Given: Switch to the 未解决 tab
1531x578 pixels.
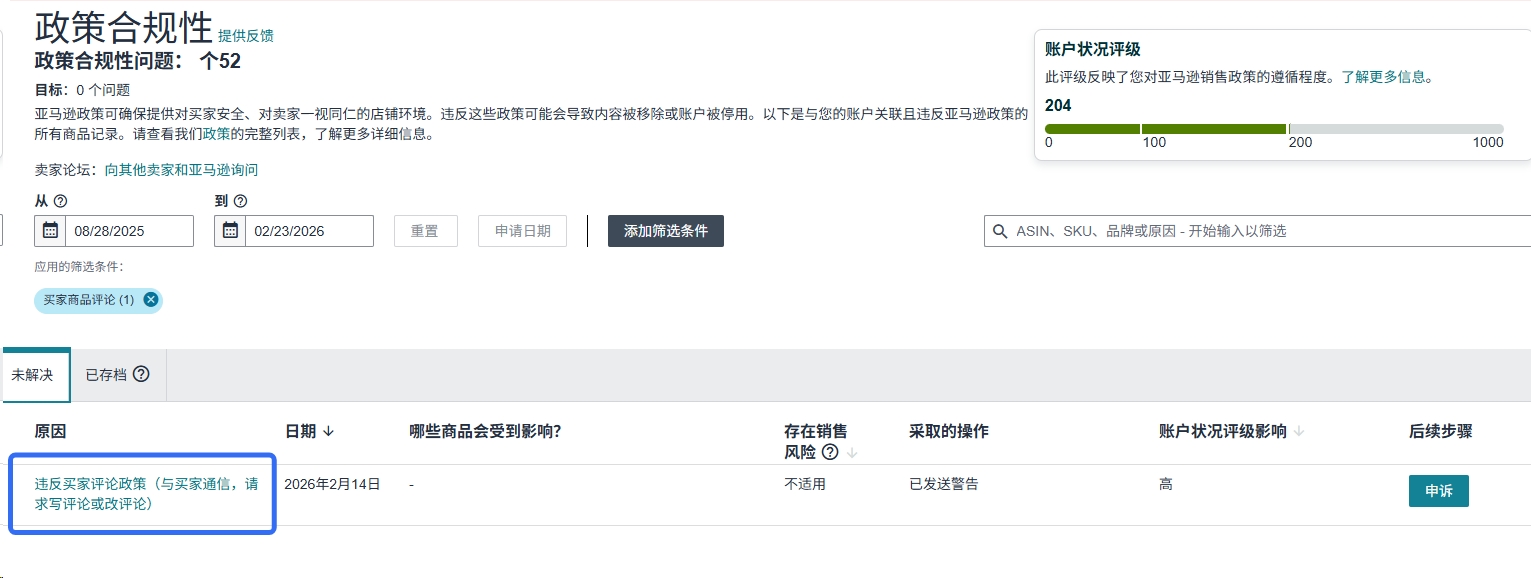Looking at the screenshot, I should click(32, 375).
